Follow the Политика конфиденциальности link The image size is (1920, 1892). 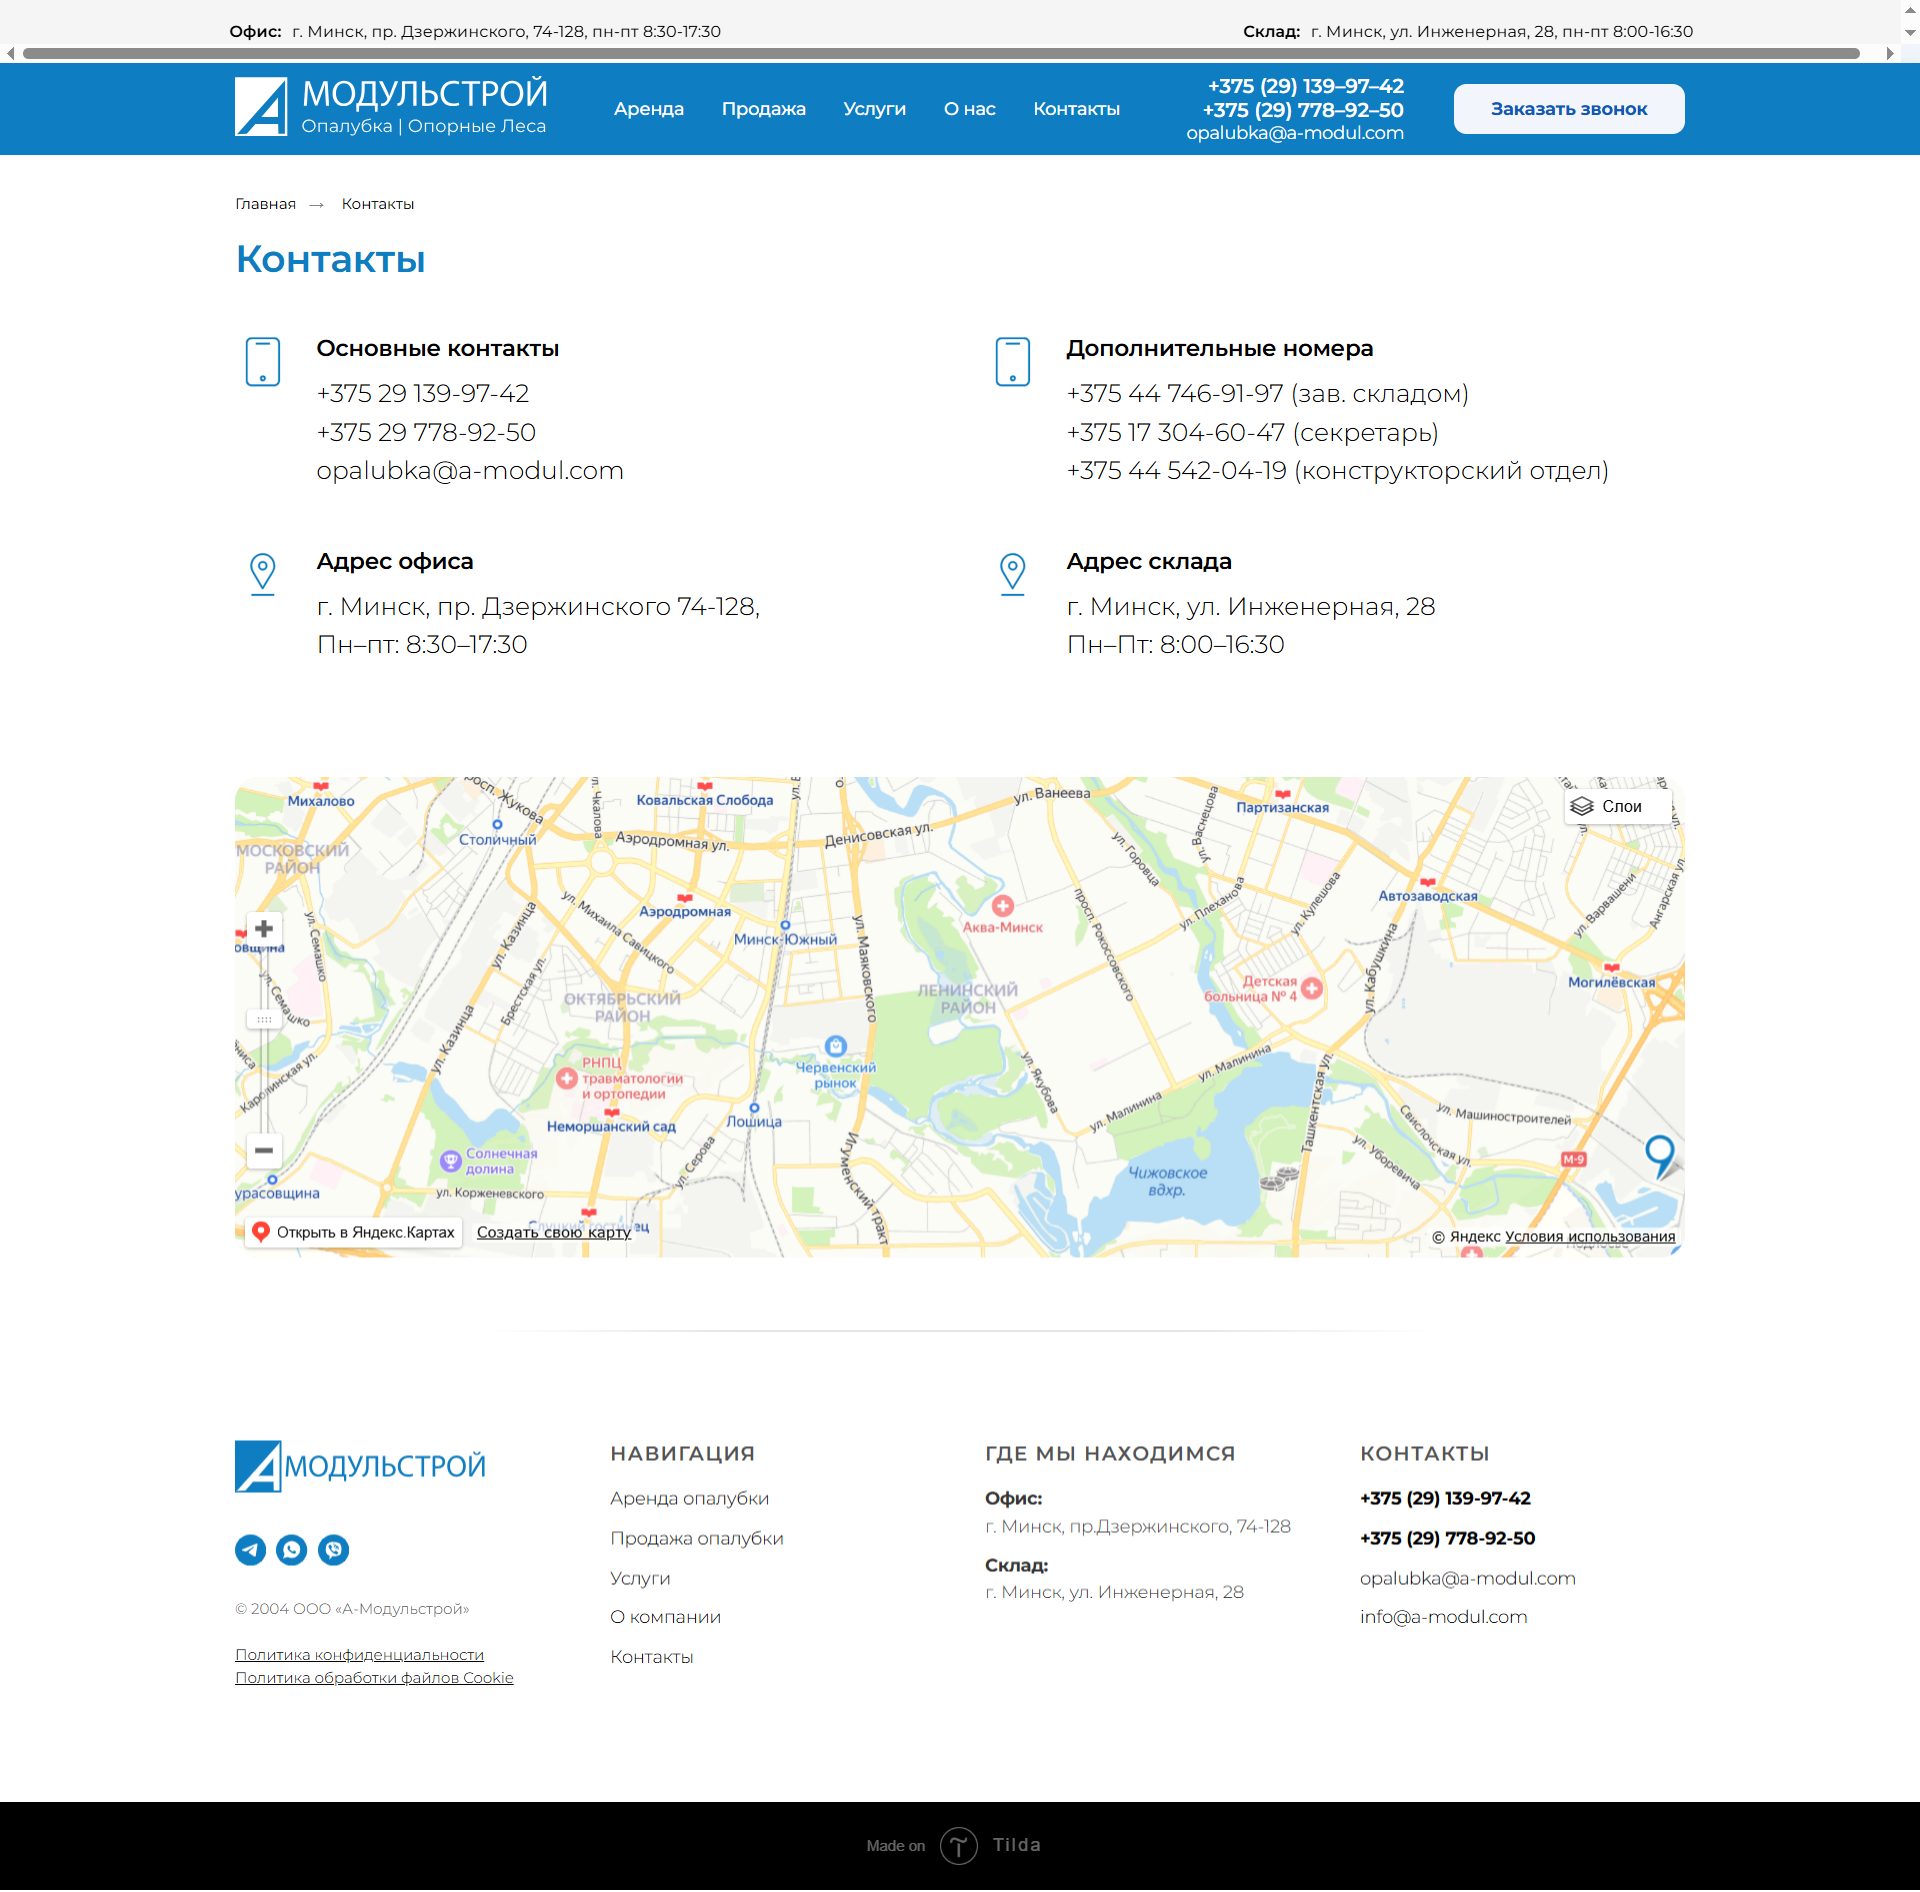point(359,1655)
